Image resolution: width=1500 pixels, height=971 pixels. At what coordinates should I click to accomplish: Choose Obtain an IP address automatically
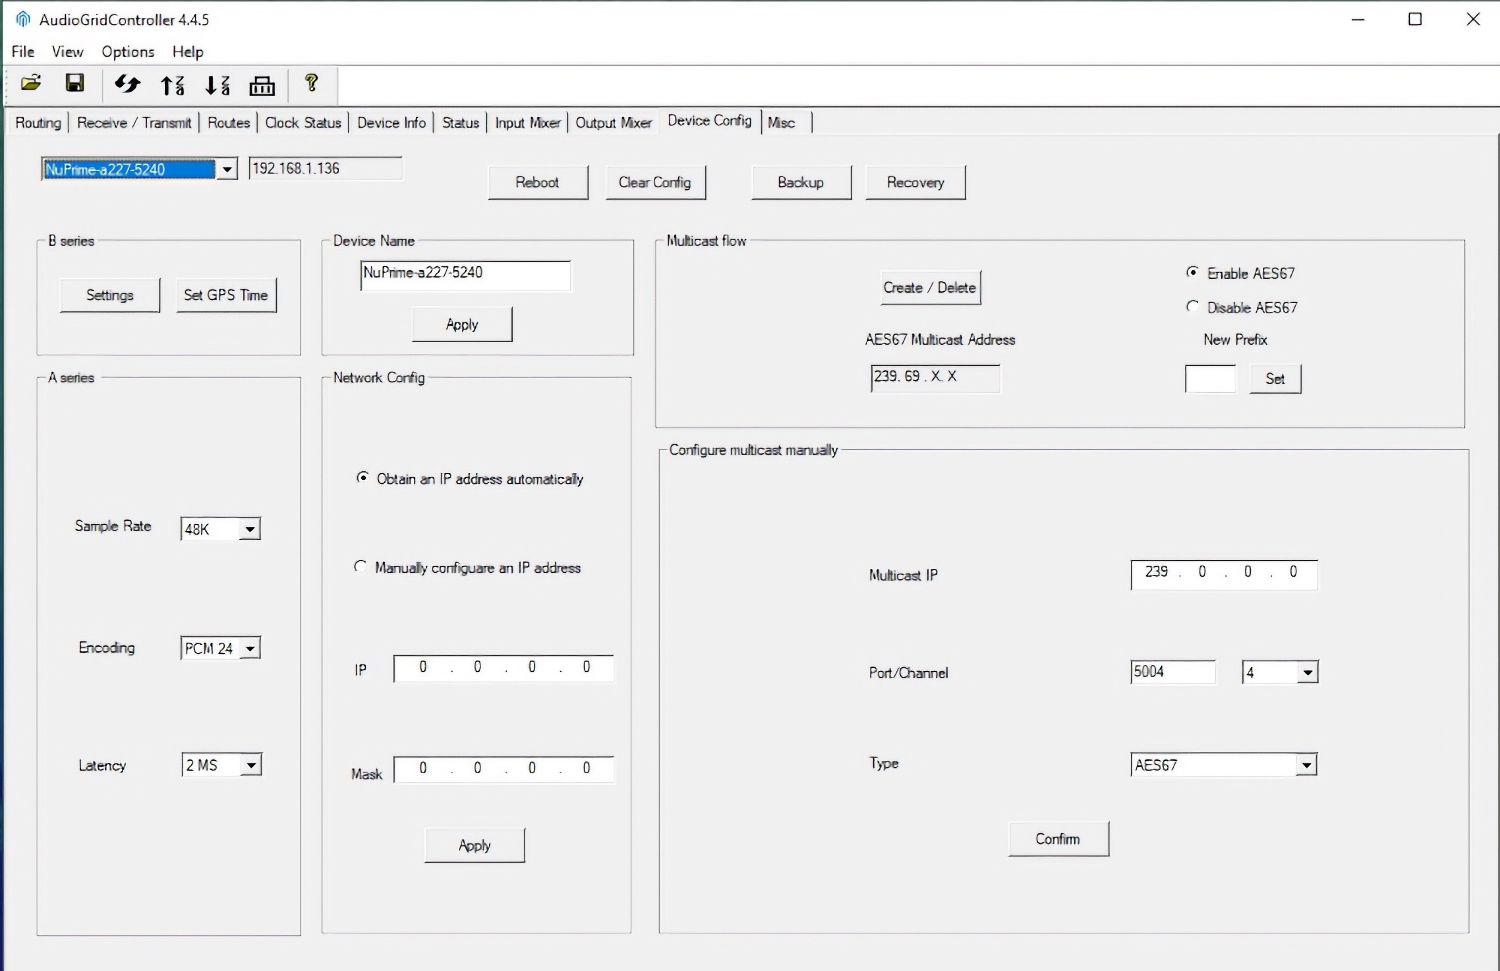tap(363, 478)
